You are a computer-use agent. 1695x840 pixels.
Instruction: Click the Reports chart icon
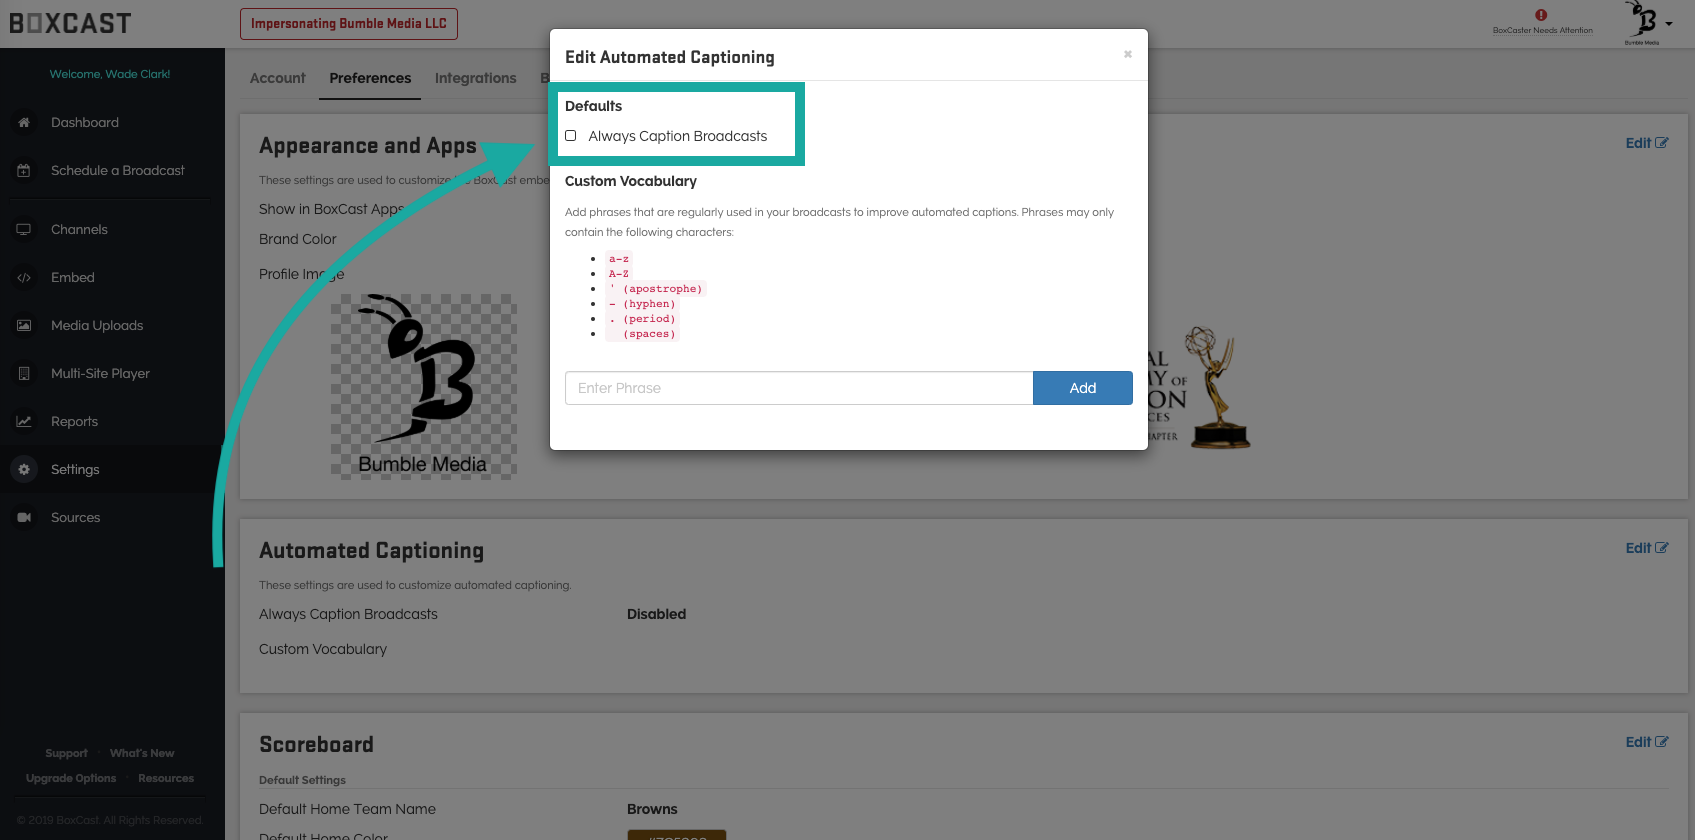[24, 422]
